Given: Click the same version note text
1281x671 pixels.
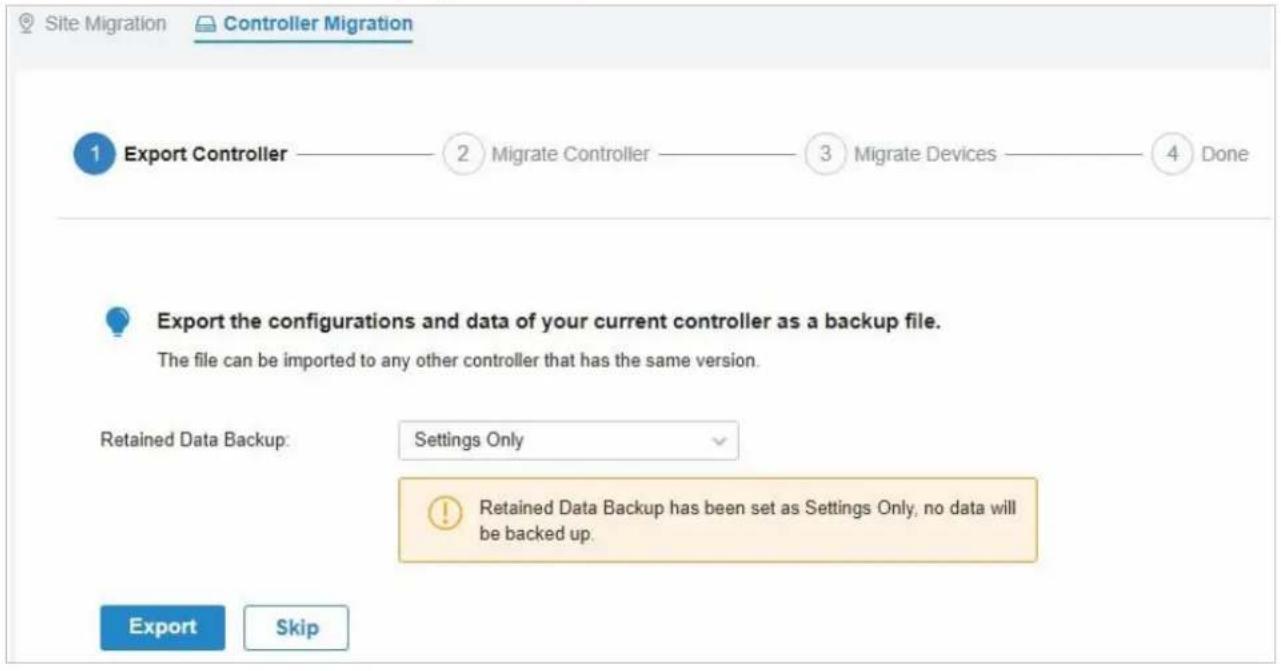Looking at the screenshot, I should pos(459,361).
